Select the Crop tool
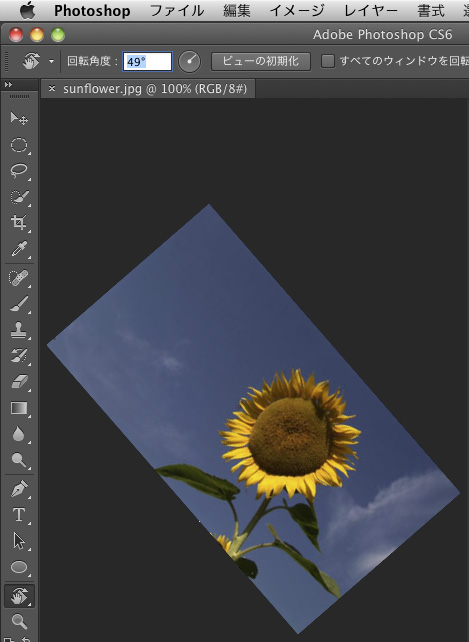The height and width of the screenshot is (642, 469). point(19,222)
